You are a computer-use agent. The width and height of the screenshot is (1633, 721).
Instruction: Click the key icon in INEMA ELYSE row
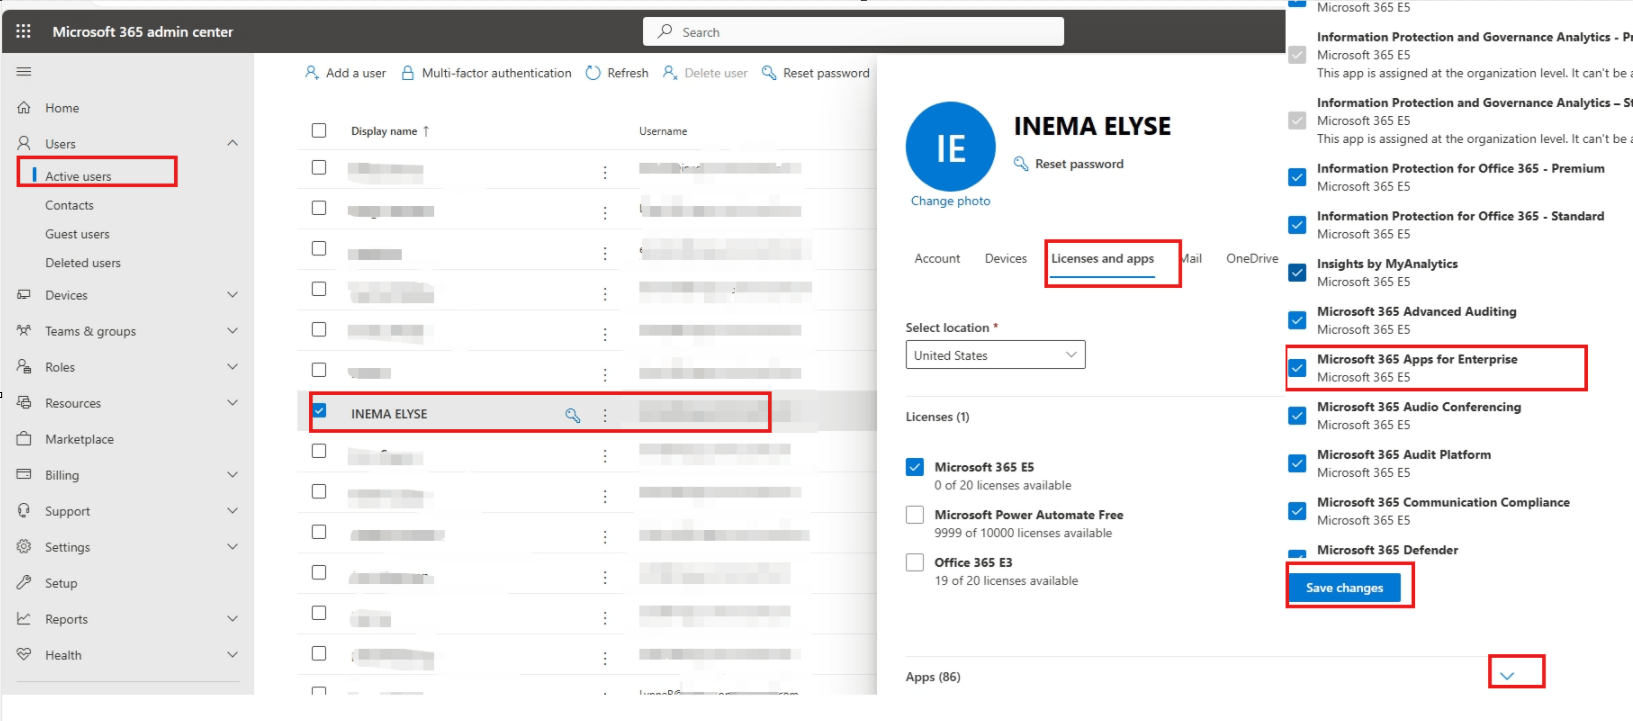pyautogui.click(x=573, y=415)
